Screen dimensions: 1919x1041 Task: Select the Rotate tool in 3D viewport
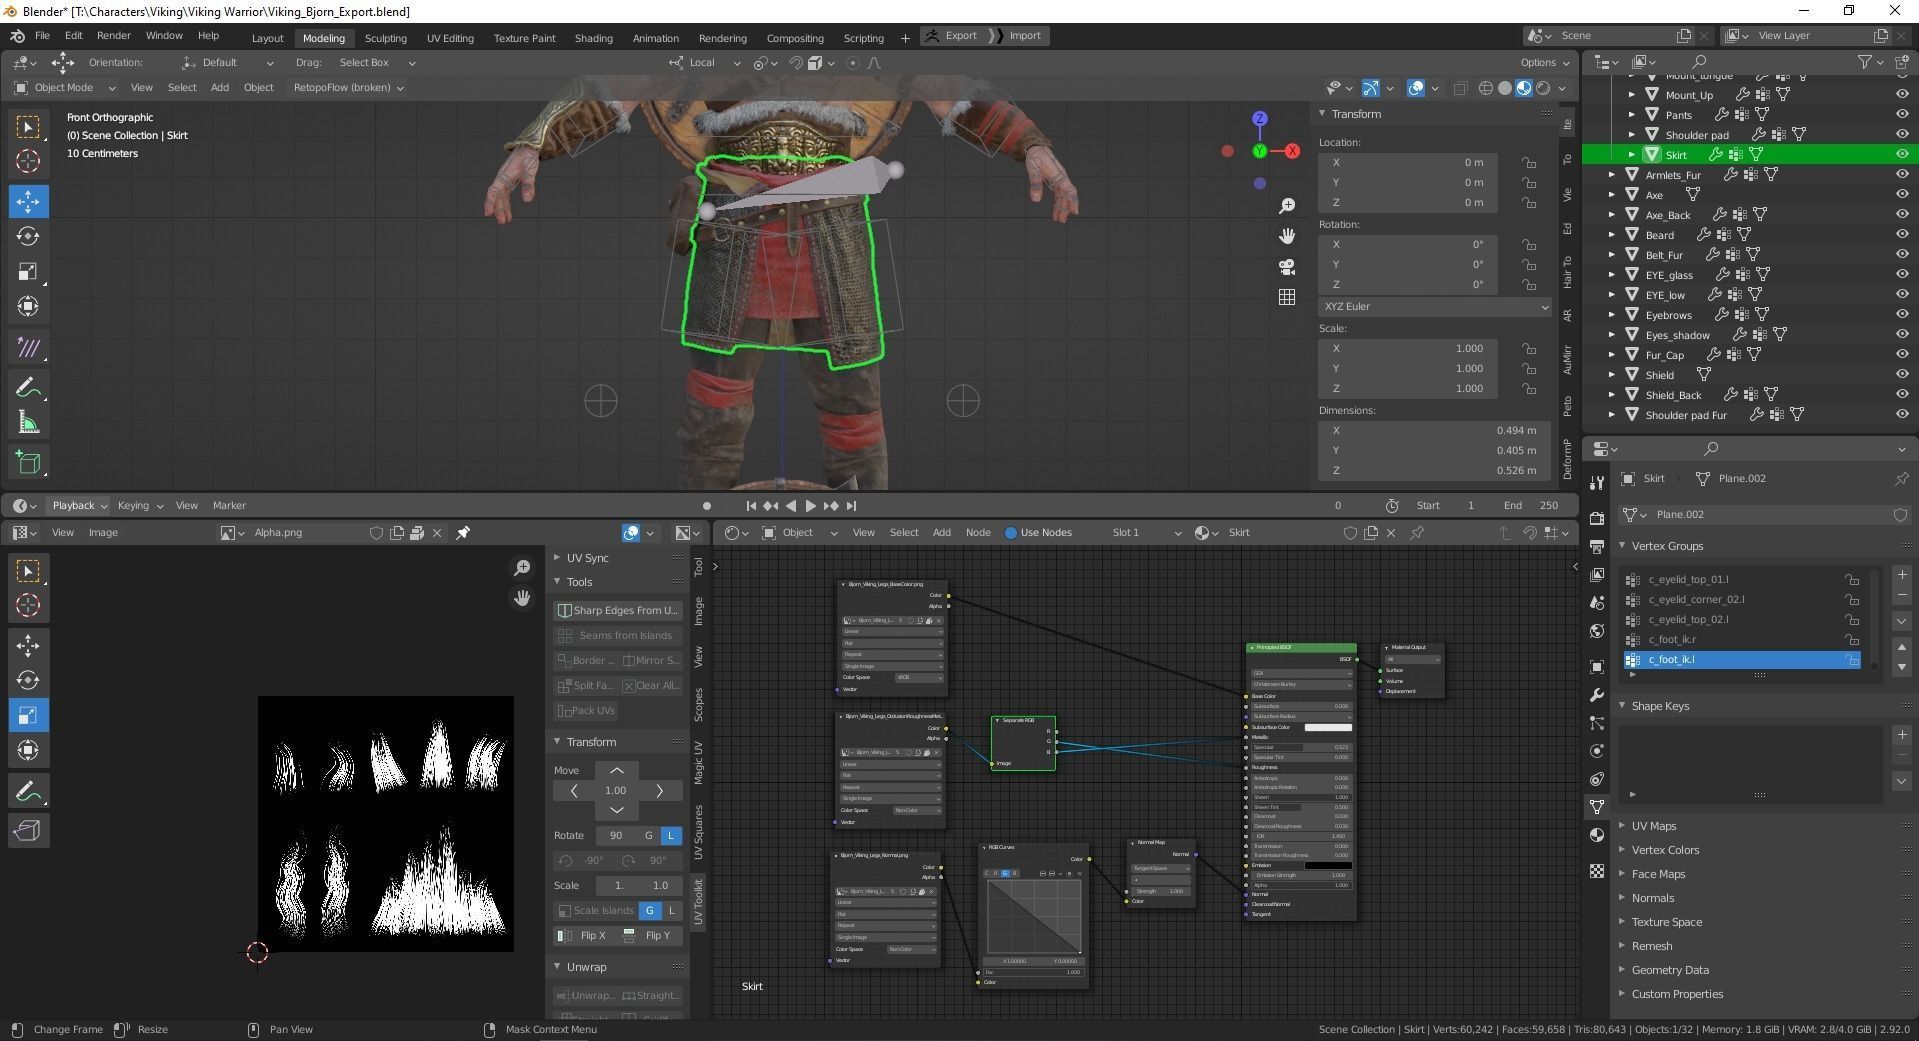tap(28, 237)
